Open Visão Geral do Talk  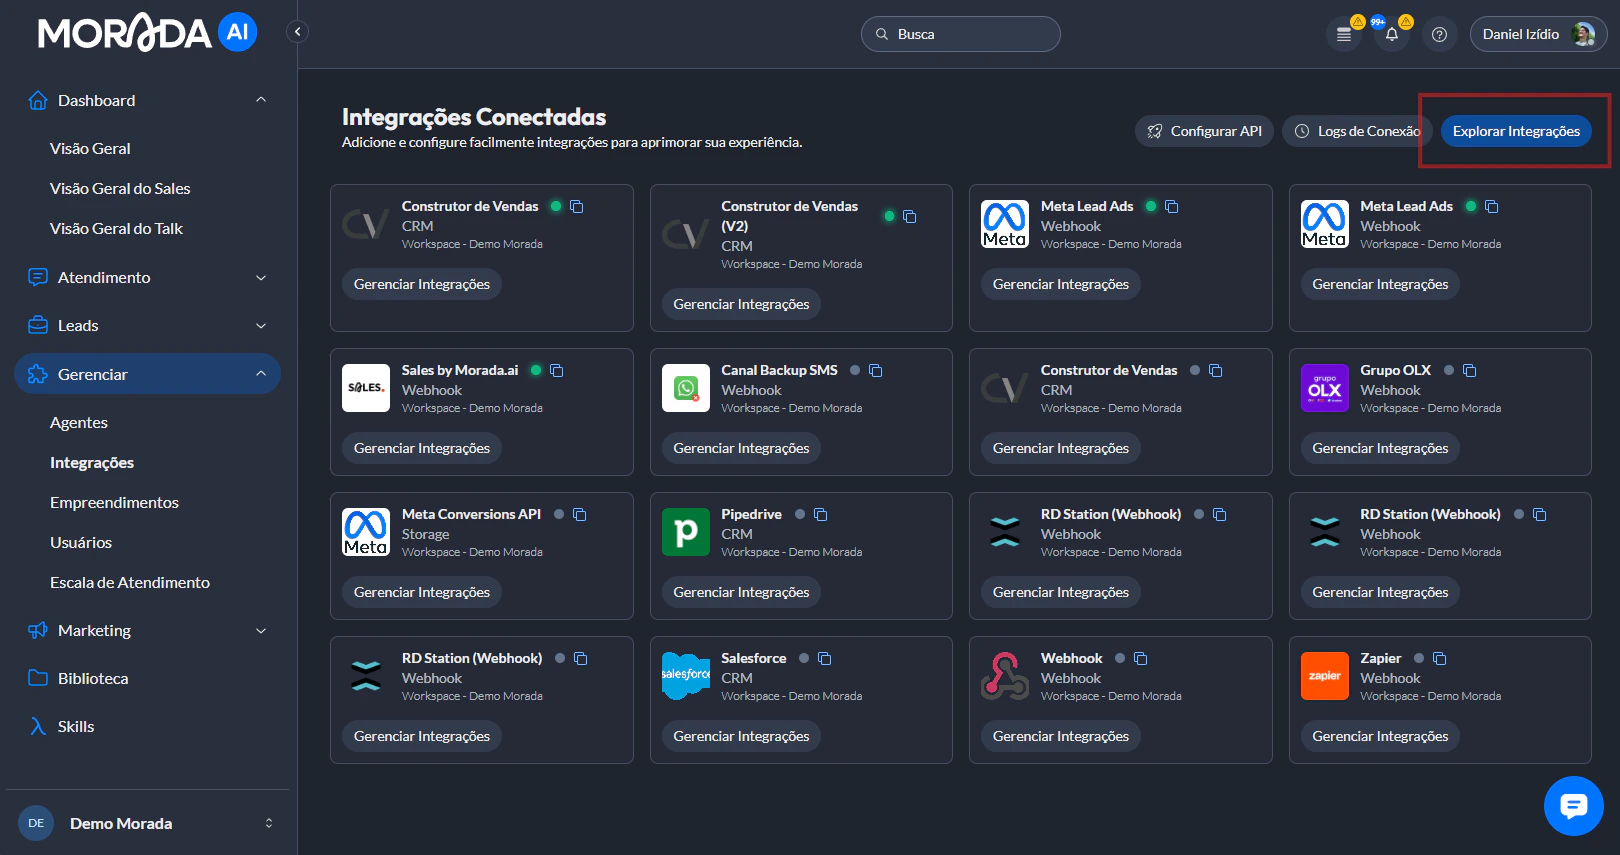tap(116, 228)
